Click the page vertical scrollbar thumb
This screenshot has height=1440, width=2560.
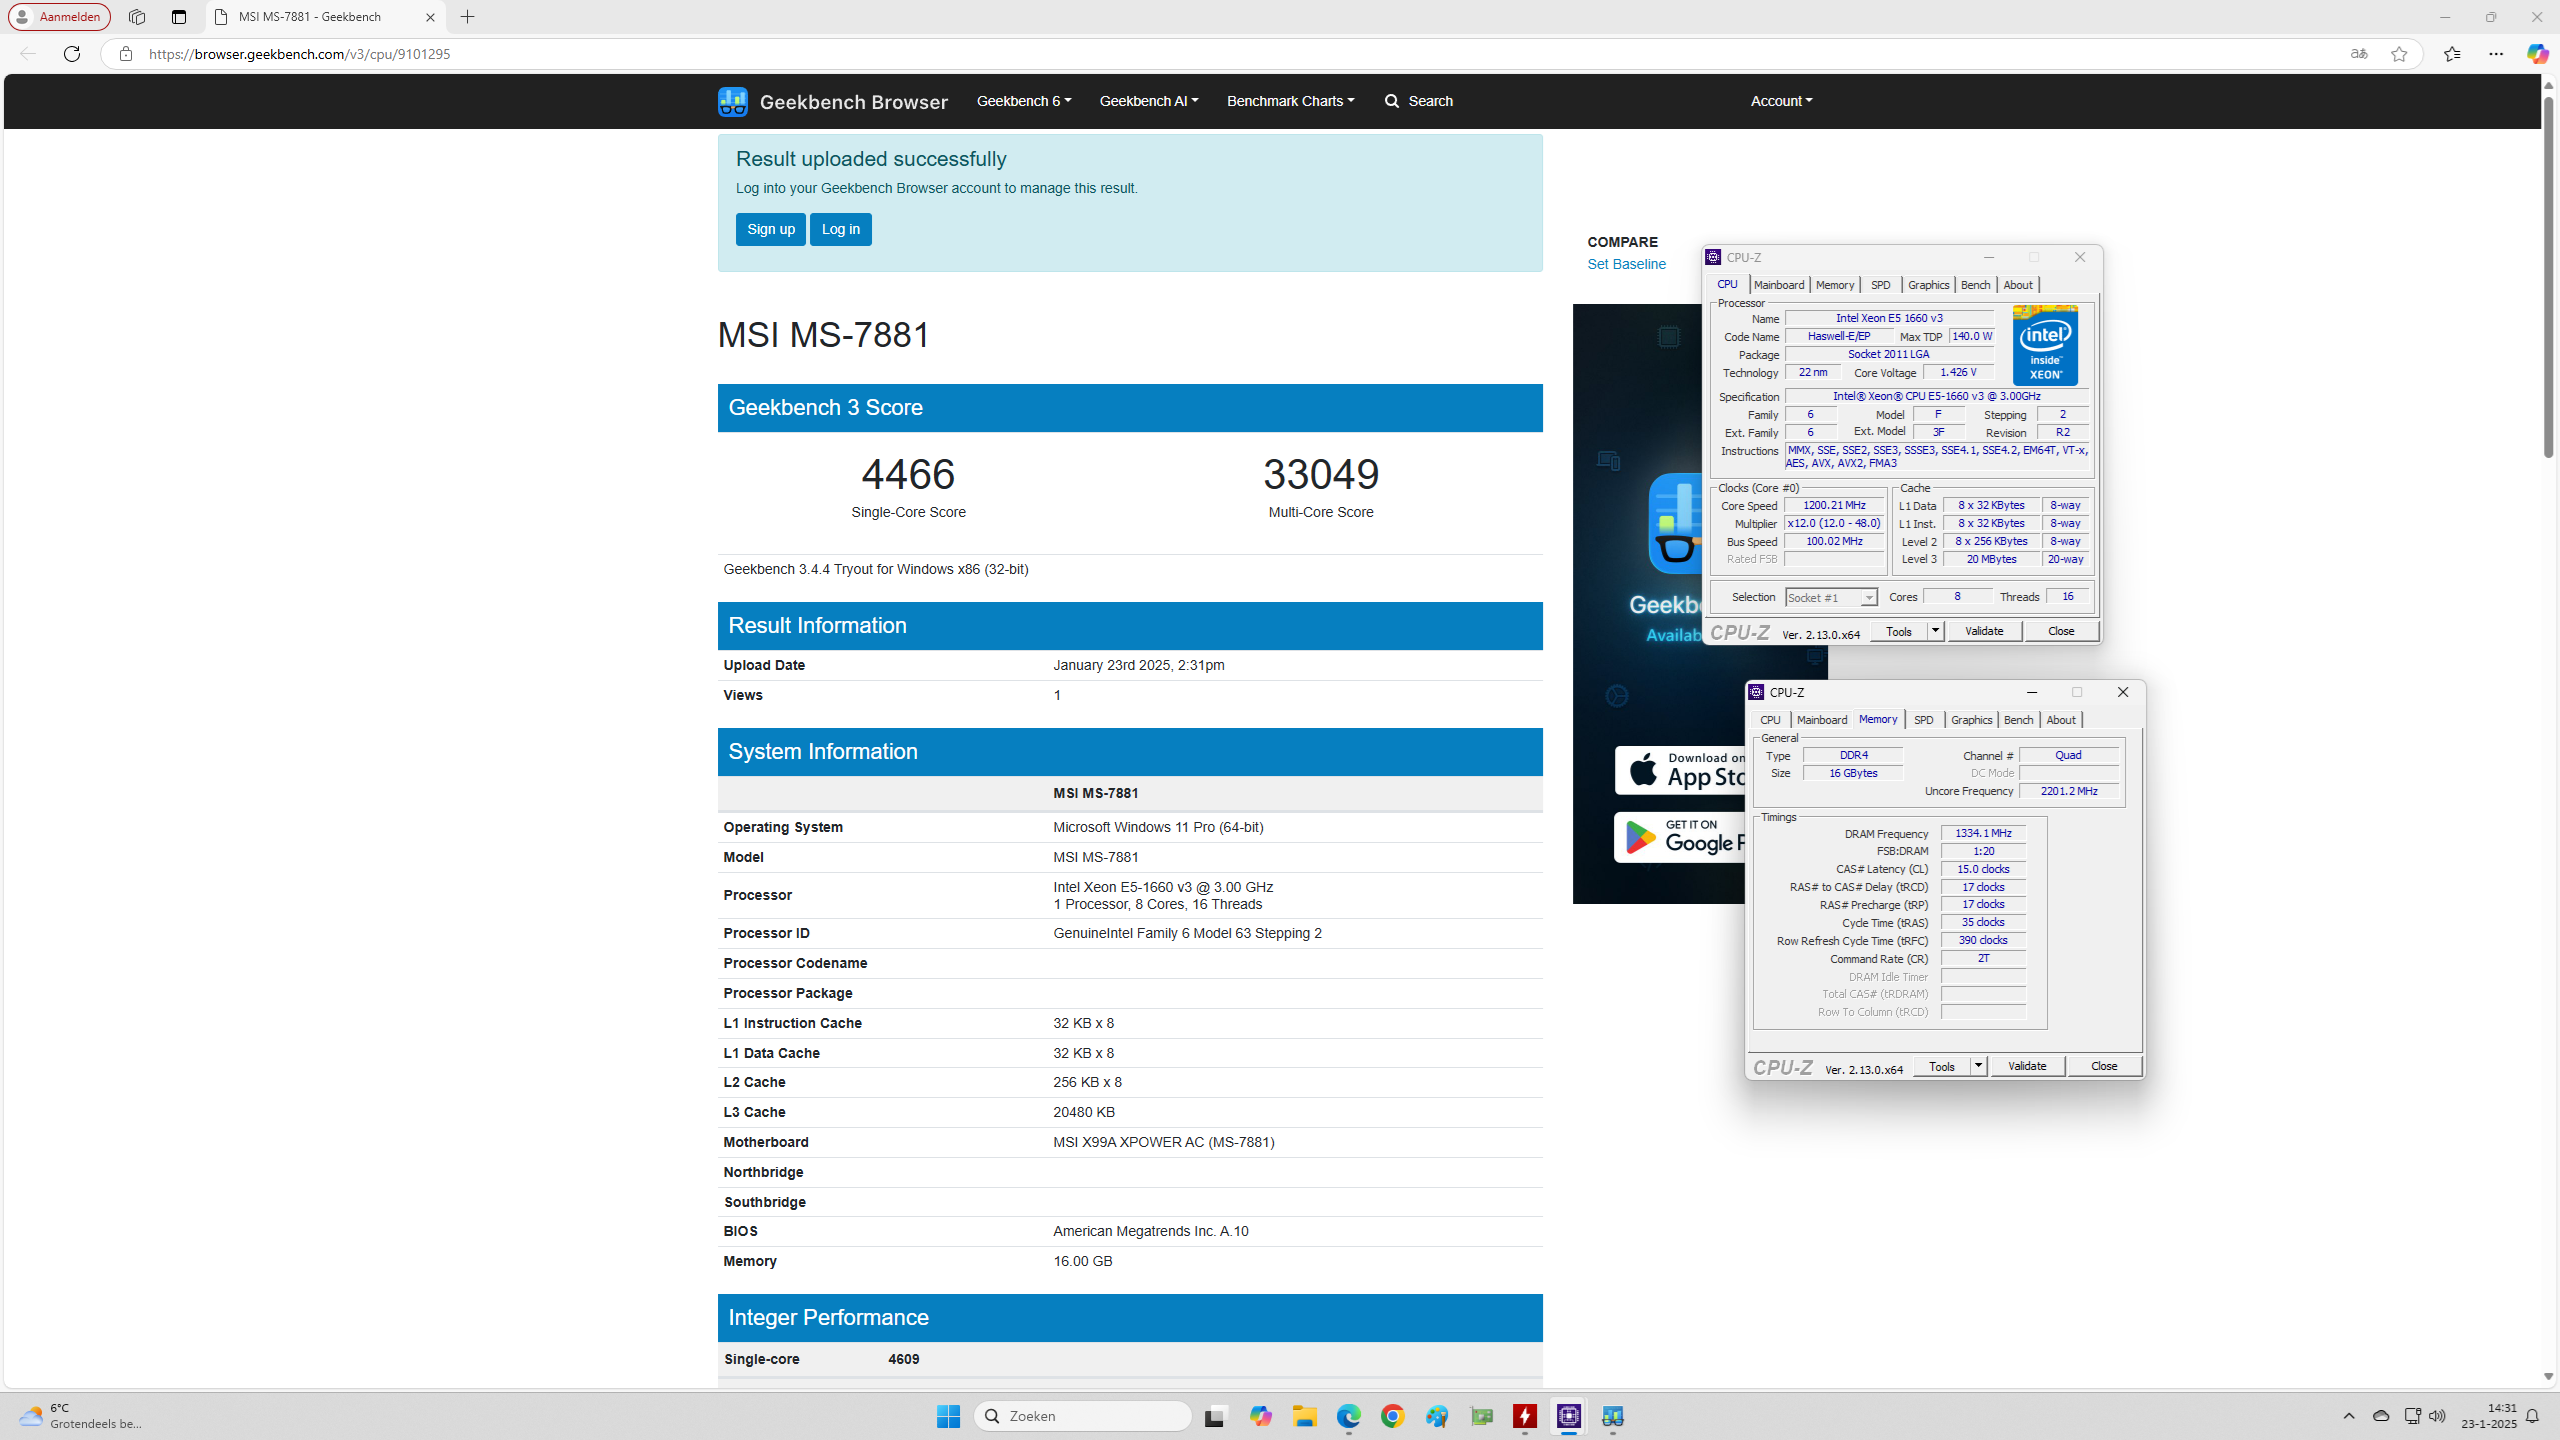pos(2549,278)
